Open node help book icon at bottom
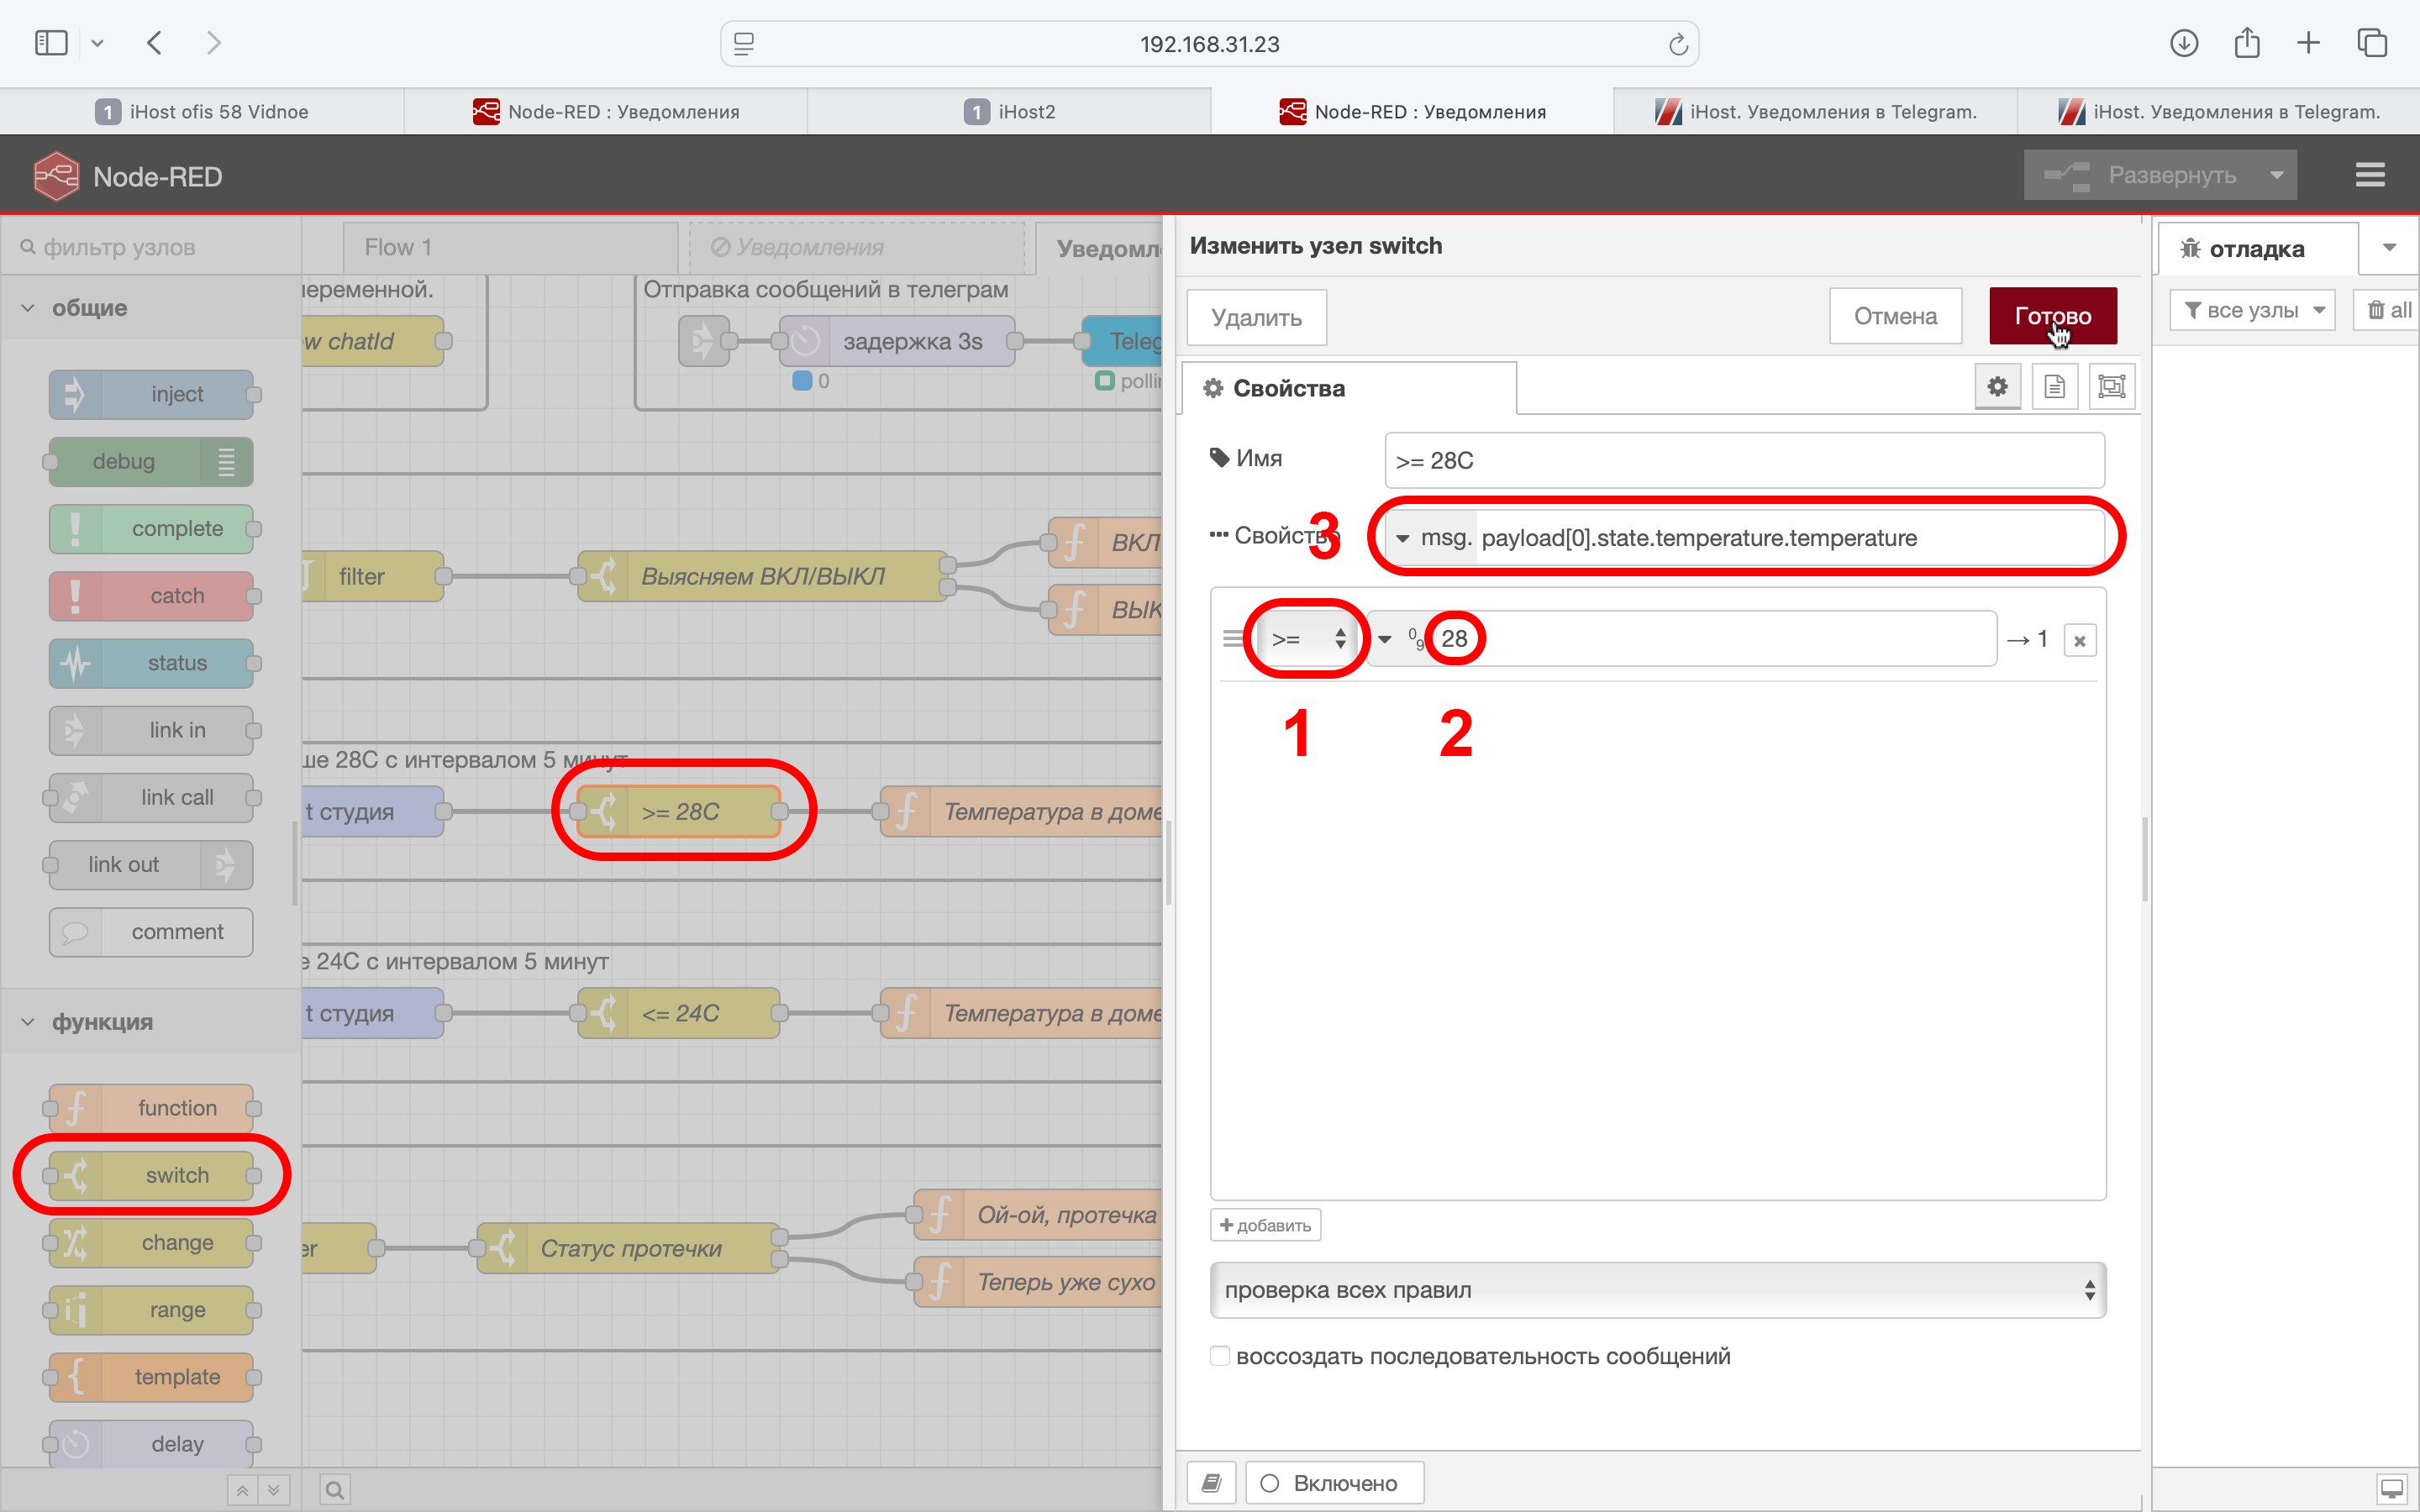This screenshot has width=2420, height=1512. (x=1211, y=1483)
